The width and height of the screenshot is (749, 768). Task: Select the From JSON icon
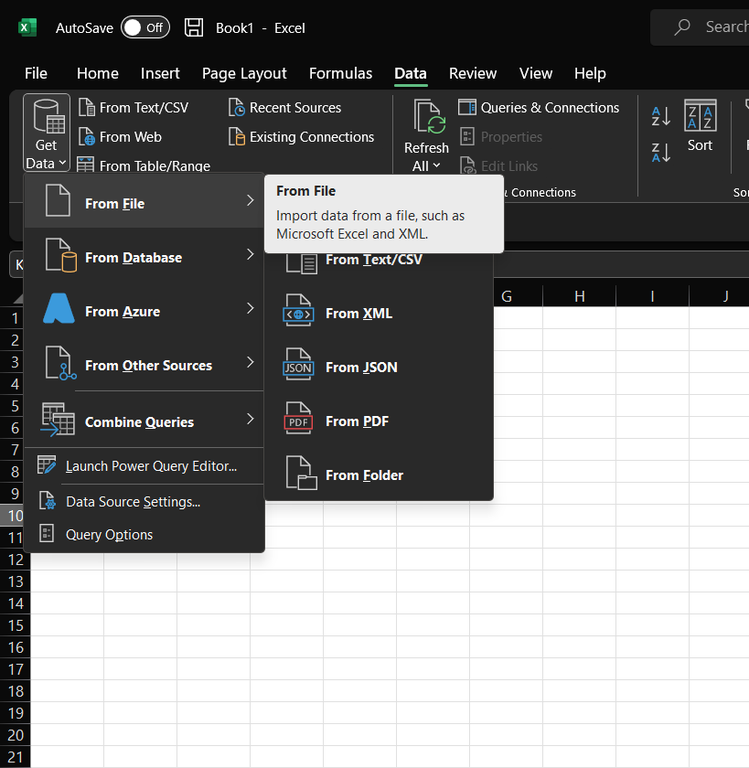pos(299,367)
